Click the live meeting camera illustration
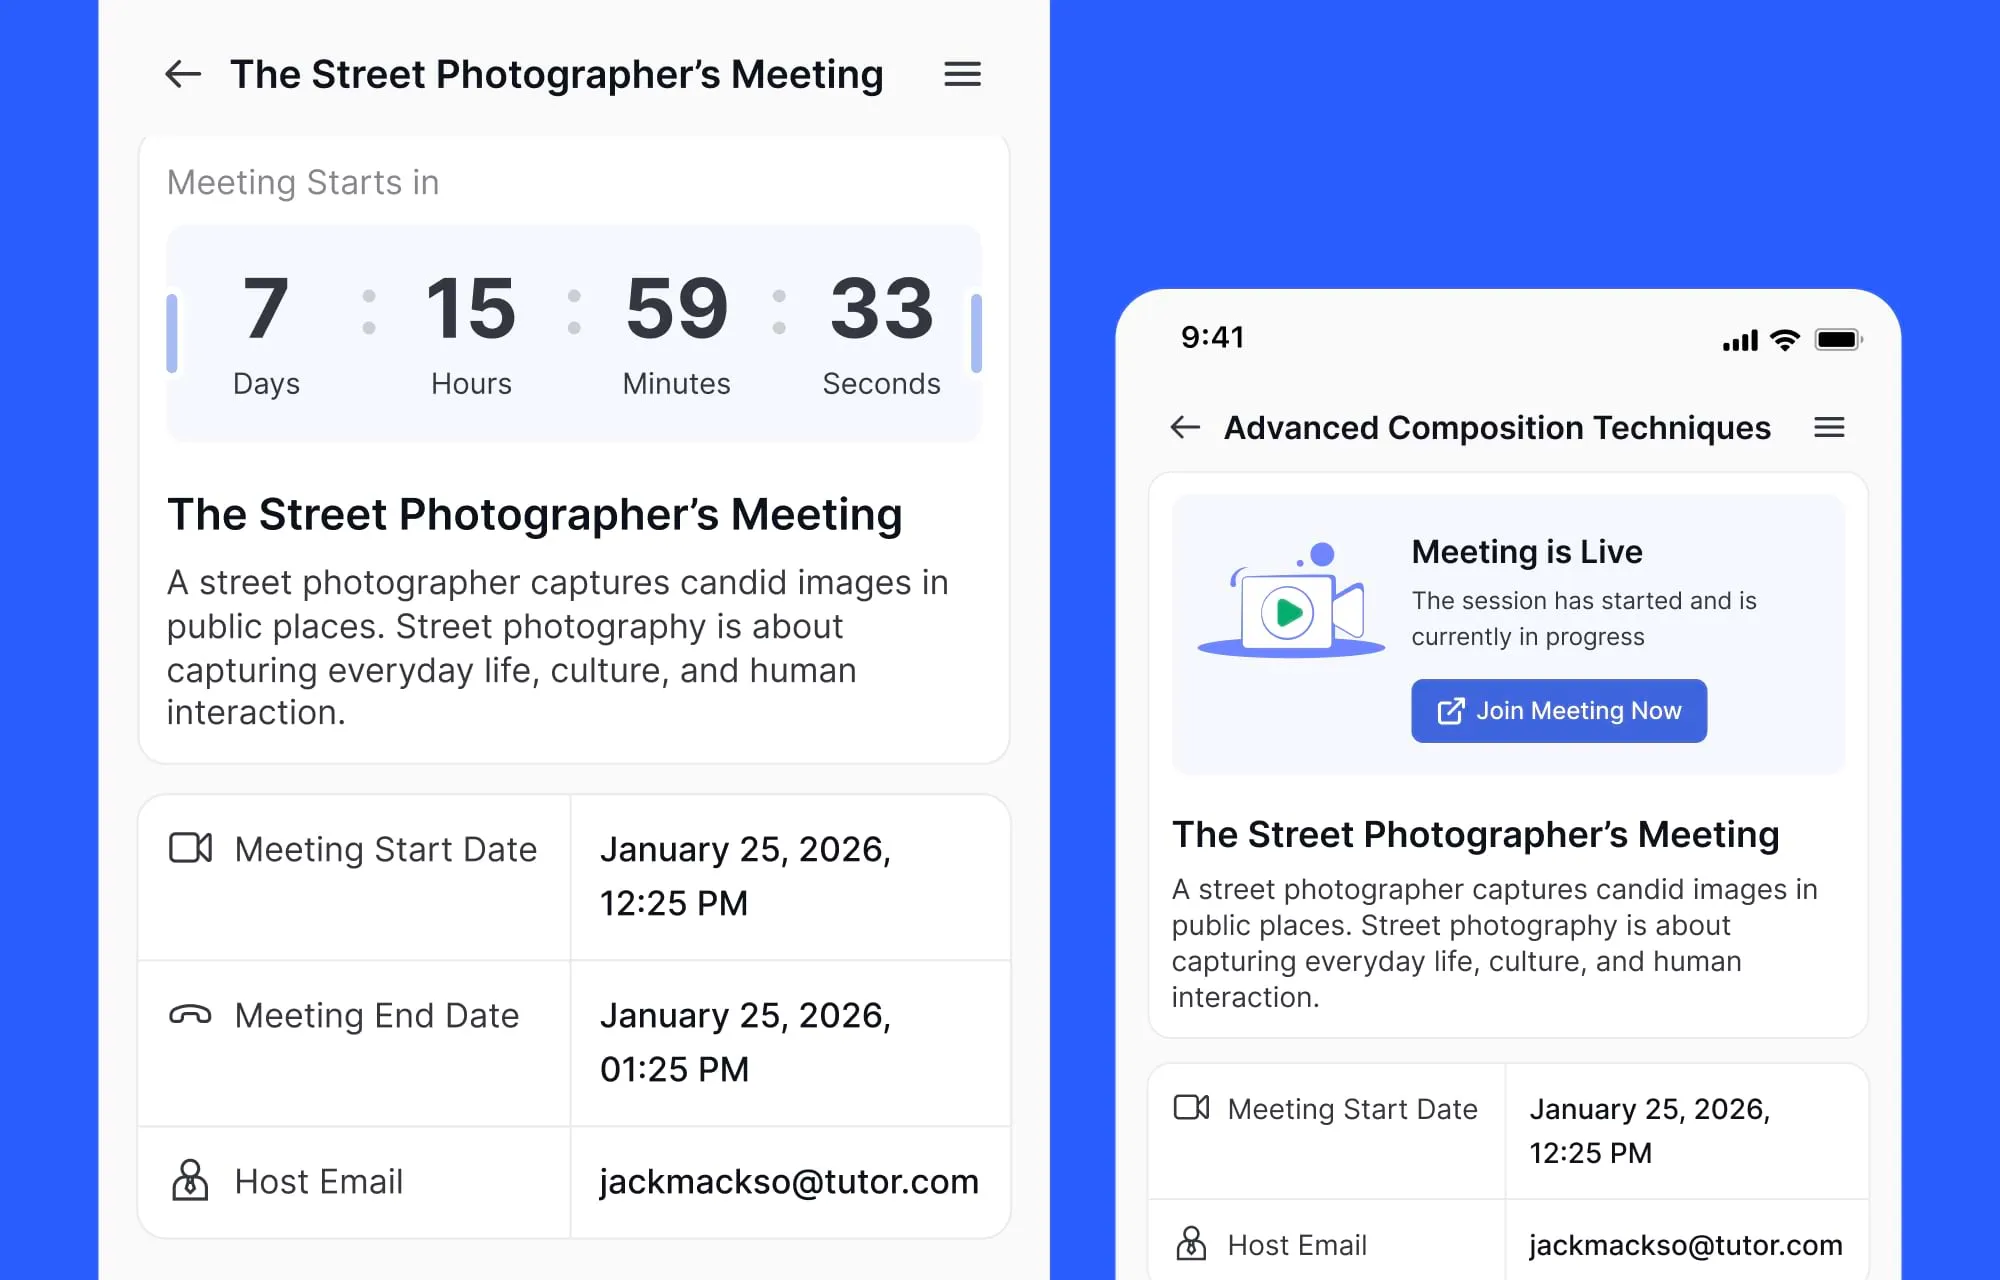Image resolution: width=2000 pixels, height=1280 pixels. coord(1292,604)
